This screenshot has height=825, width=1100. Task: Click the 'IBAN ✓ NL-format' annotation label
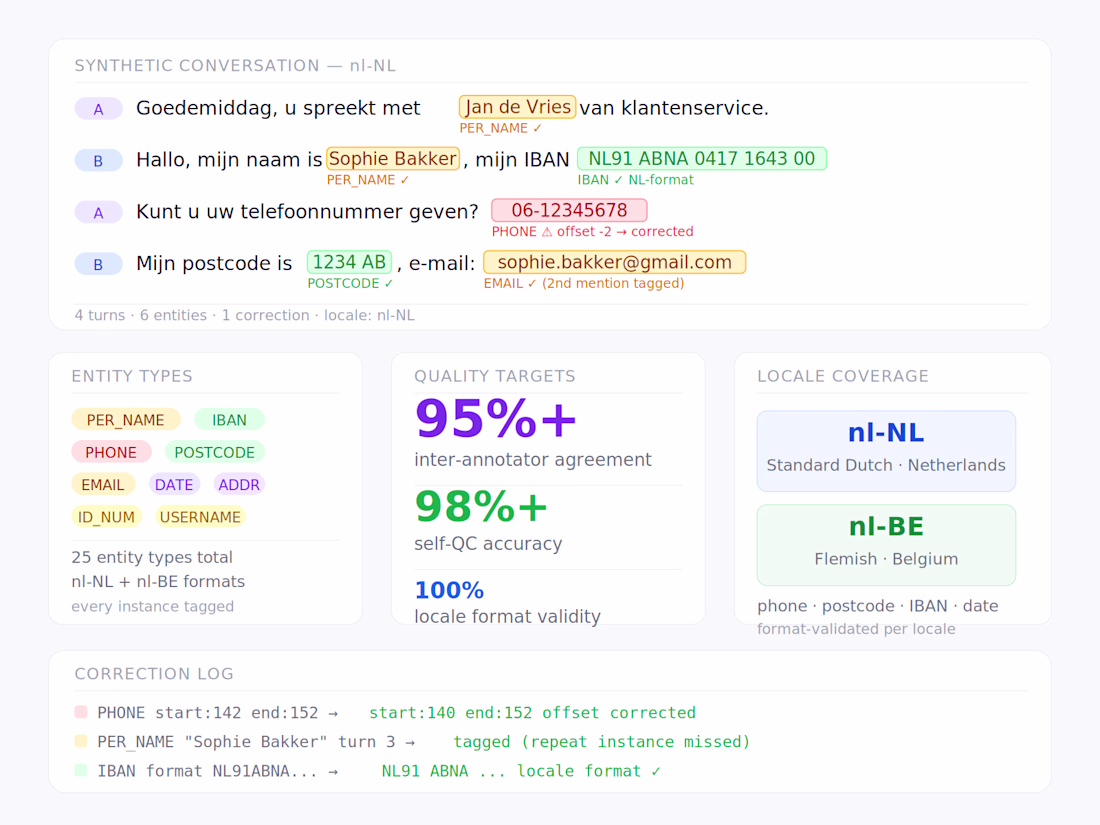636,180
